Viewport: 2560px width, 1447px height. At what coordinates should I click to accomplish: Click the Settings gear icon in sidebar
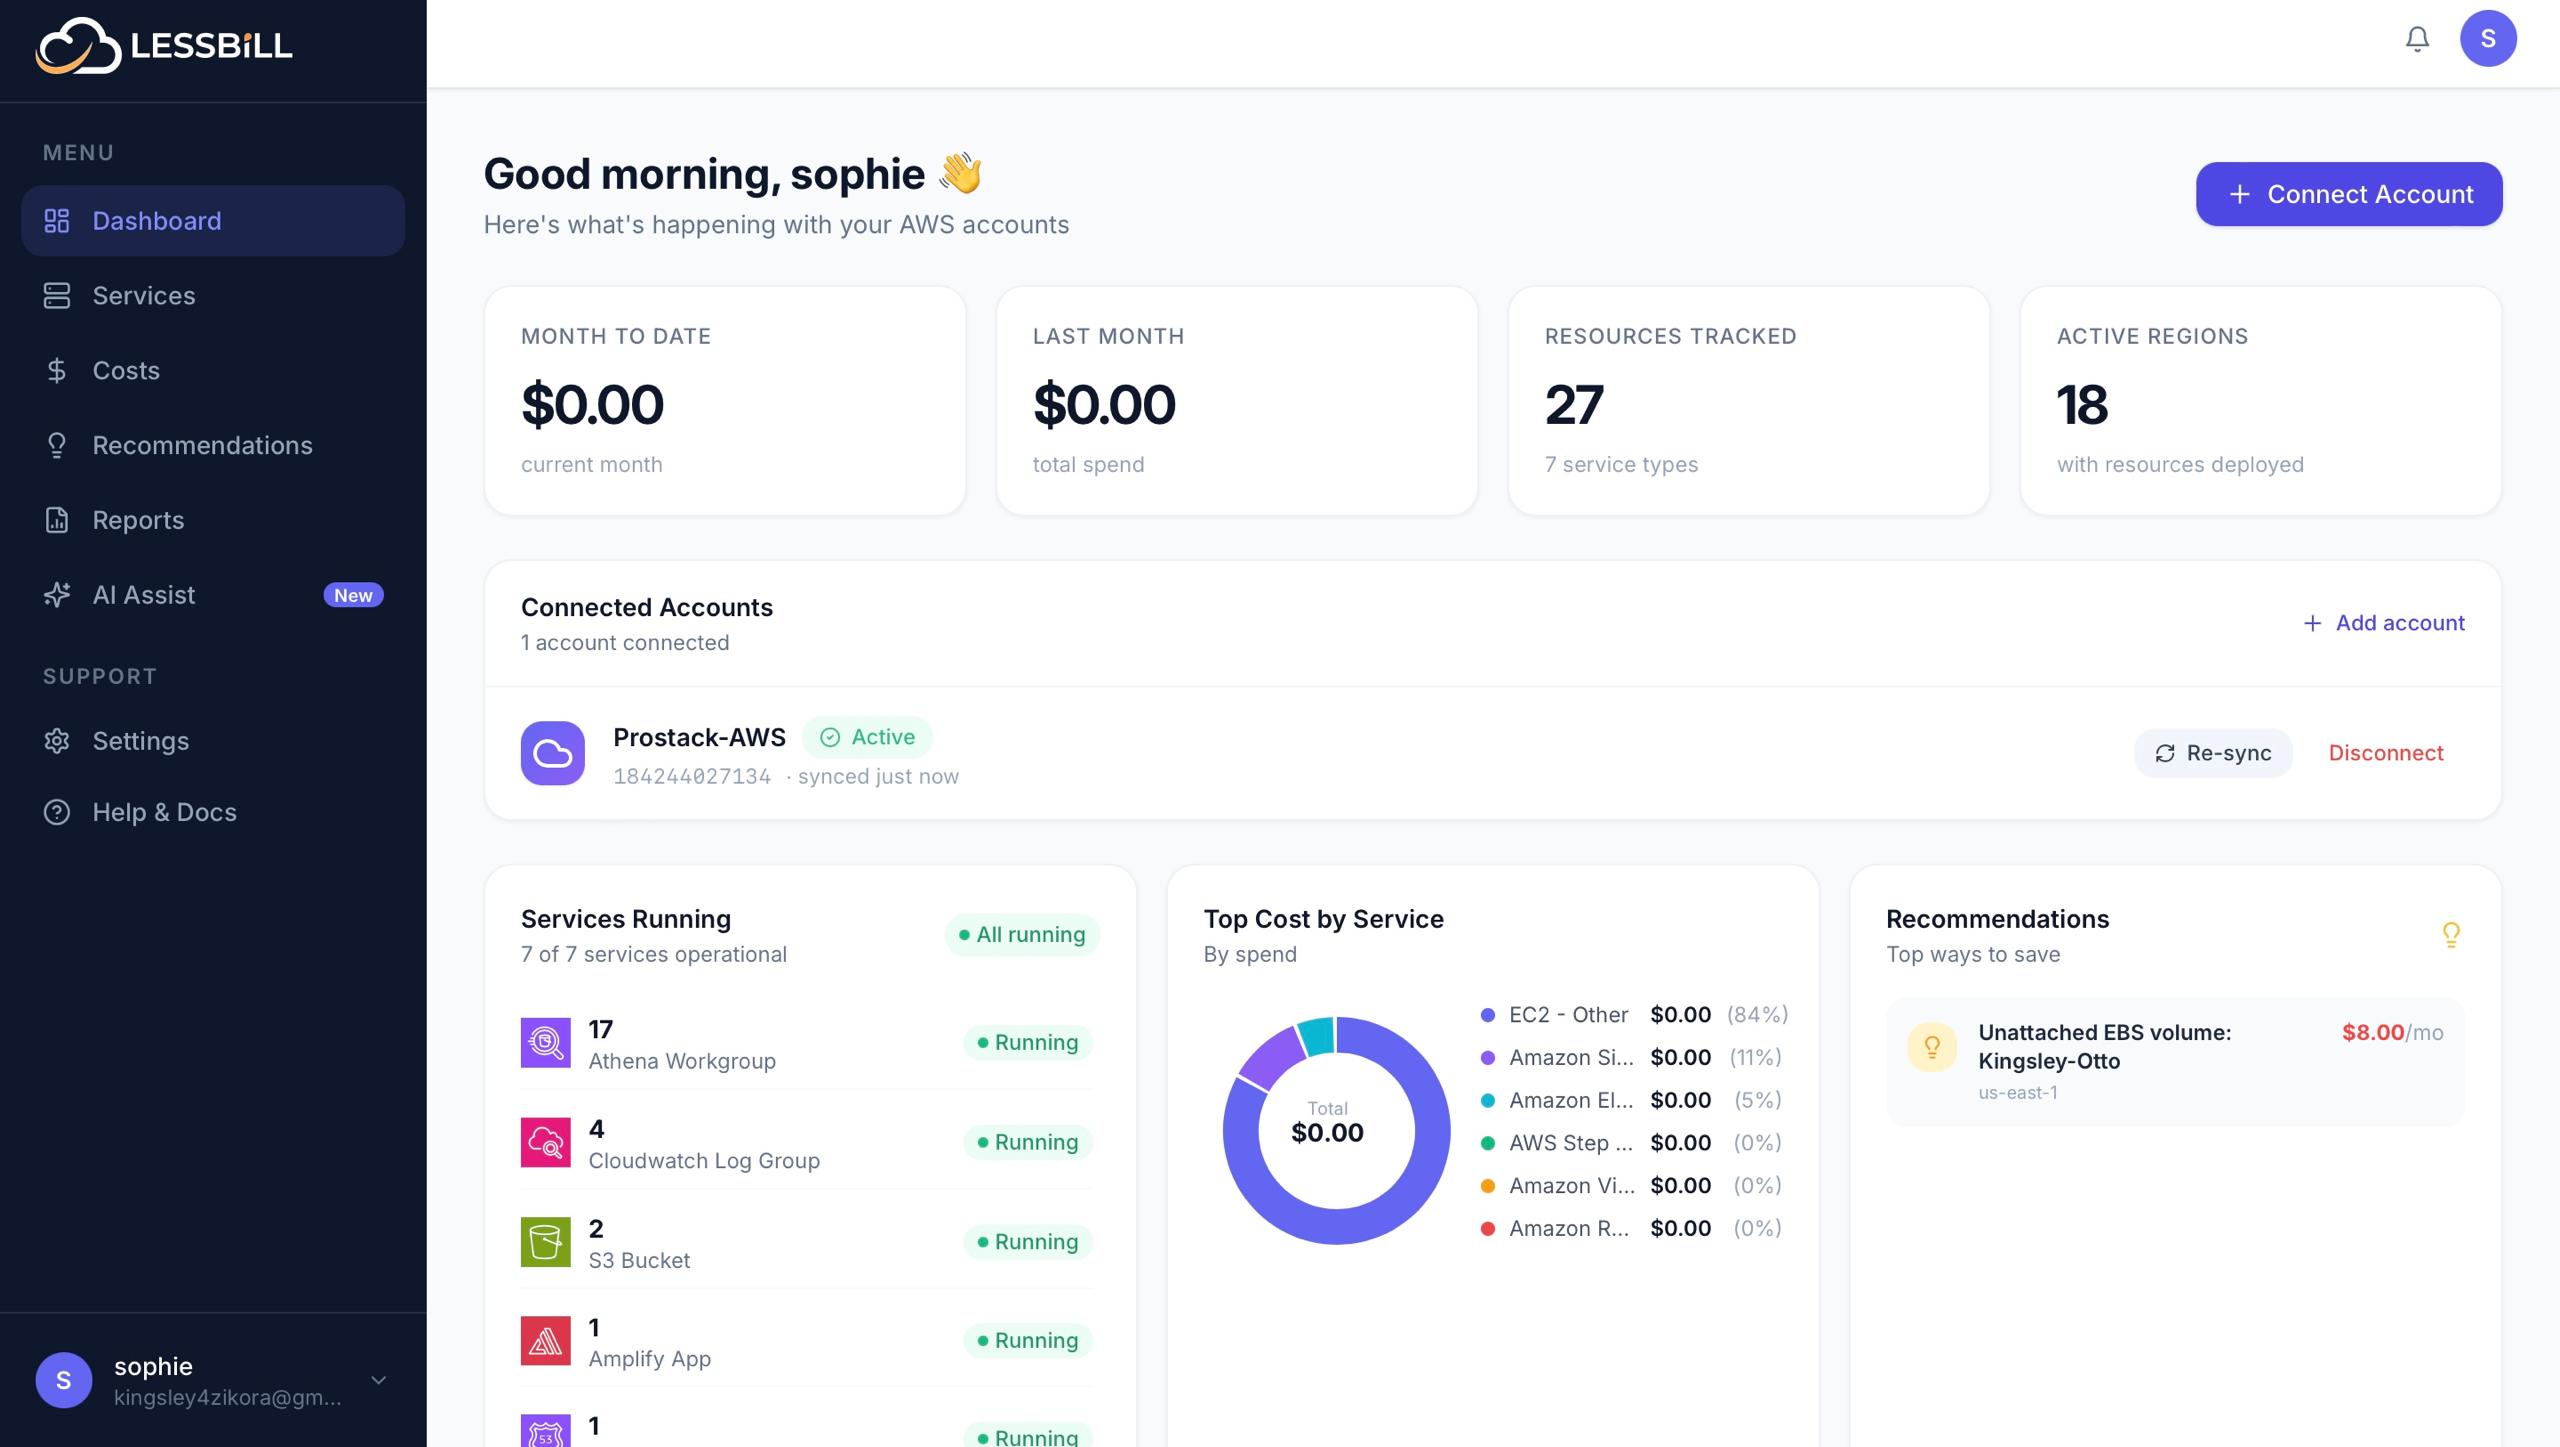(x=57, y=741)
